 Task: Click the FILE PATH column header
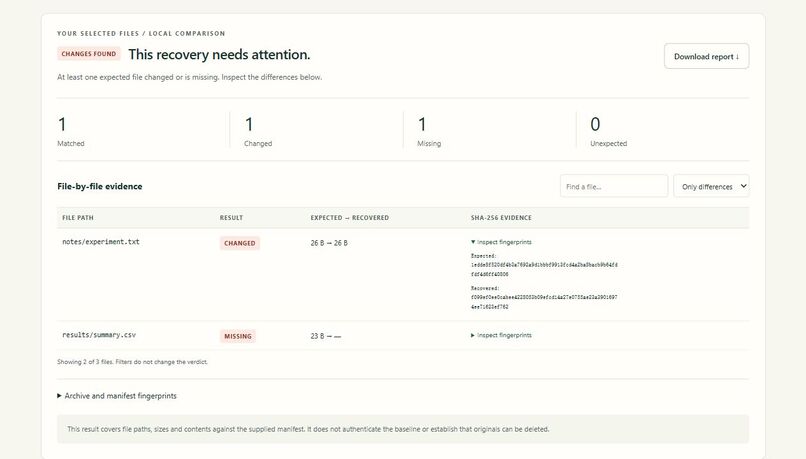78,217
